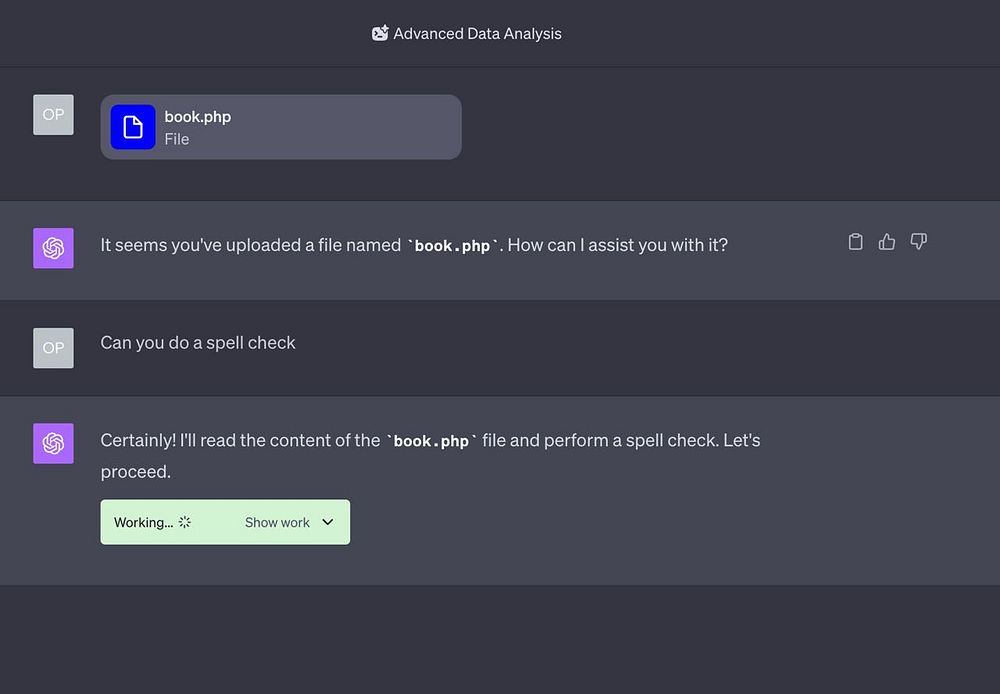Click the inline book.php code in the "Certainly!" reply

pyautogui.click(x=431, y=441)
